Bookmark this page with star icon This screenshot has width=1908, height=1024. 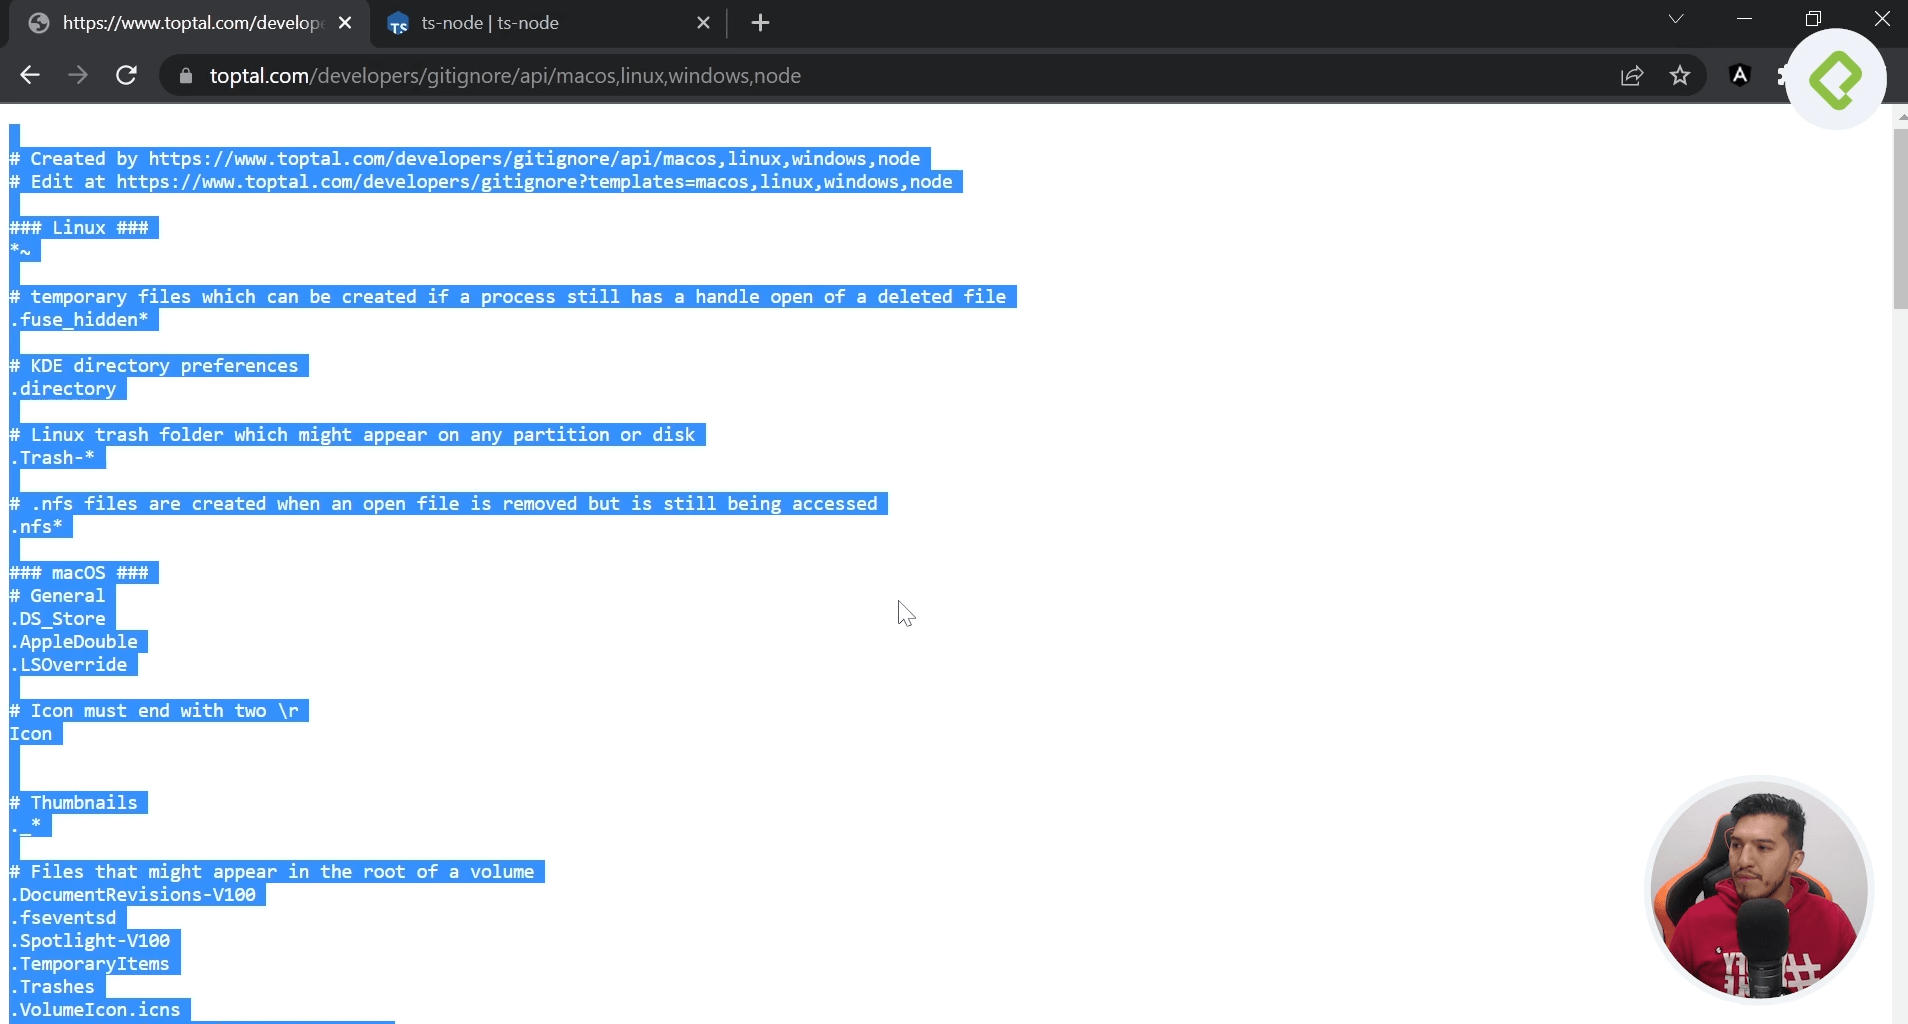[1680, 75]
